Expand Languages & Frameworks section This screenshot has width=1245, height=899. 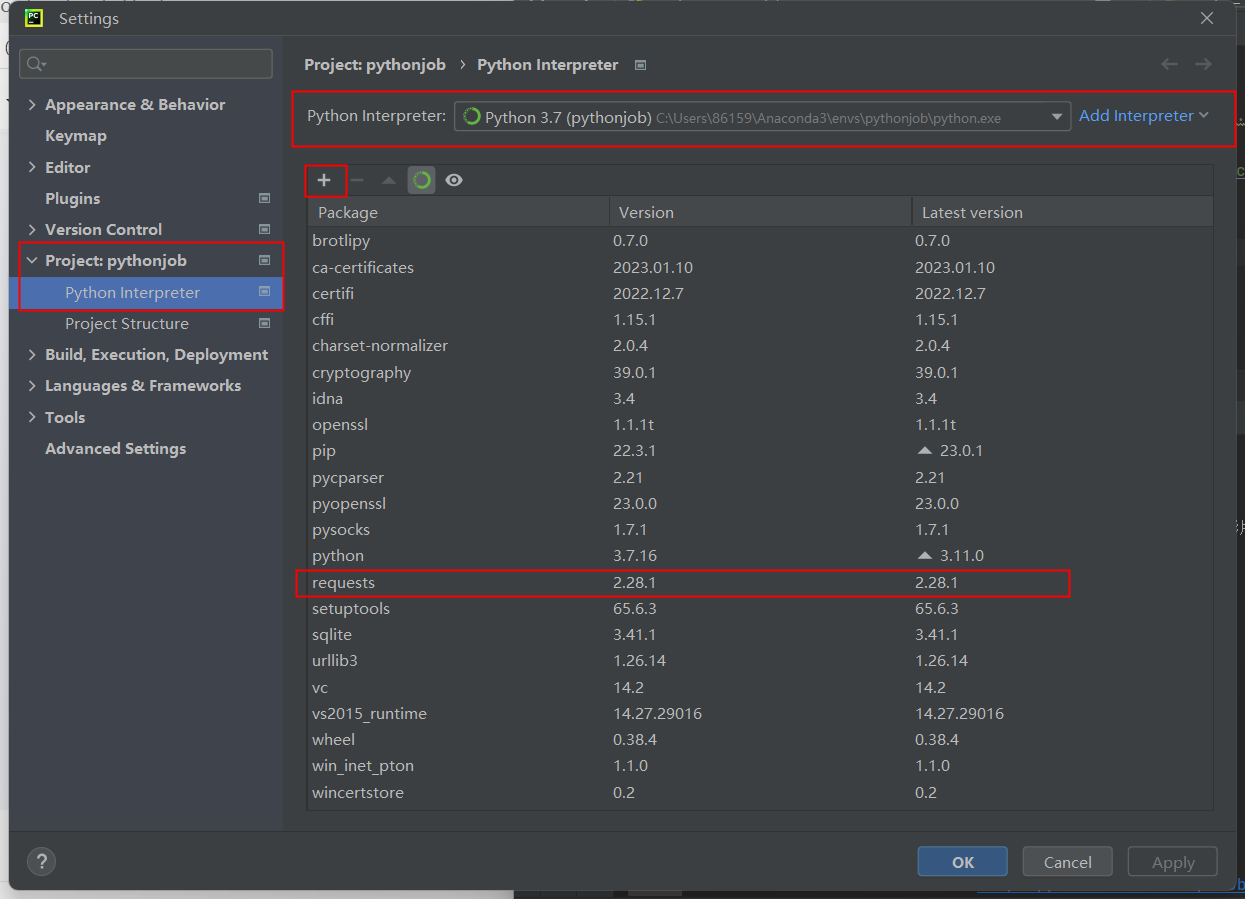[32, 386]
